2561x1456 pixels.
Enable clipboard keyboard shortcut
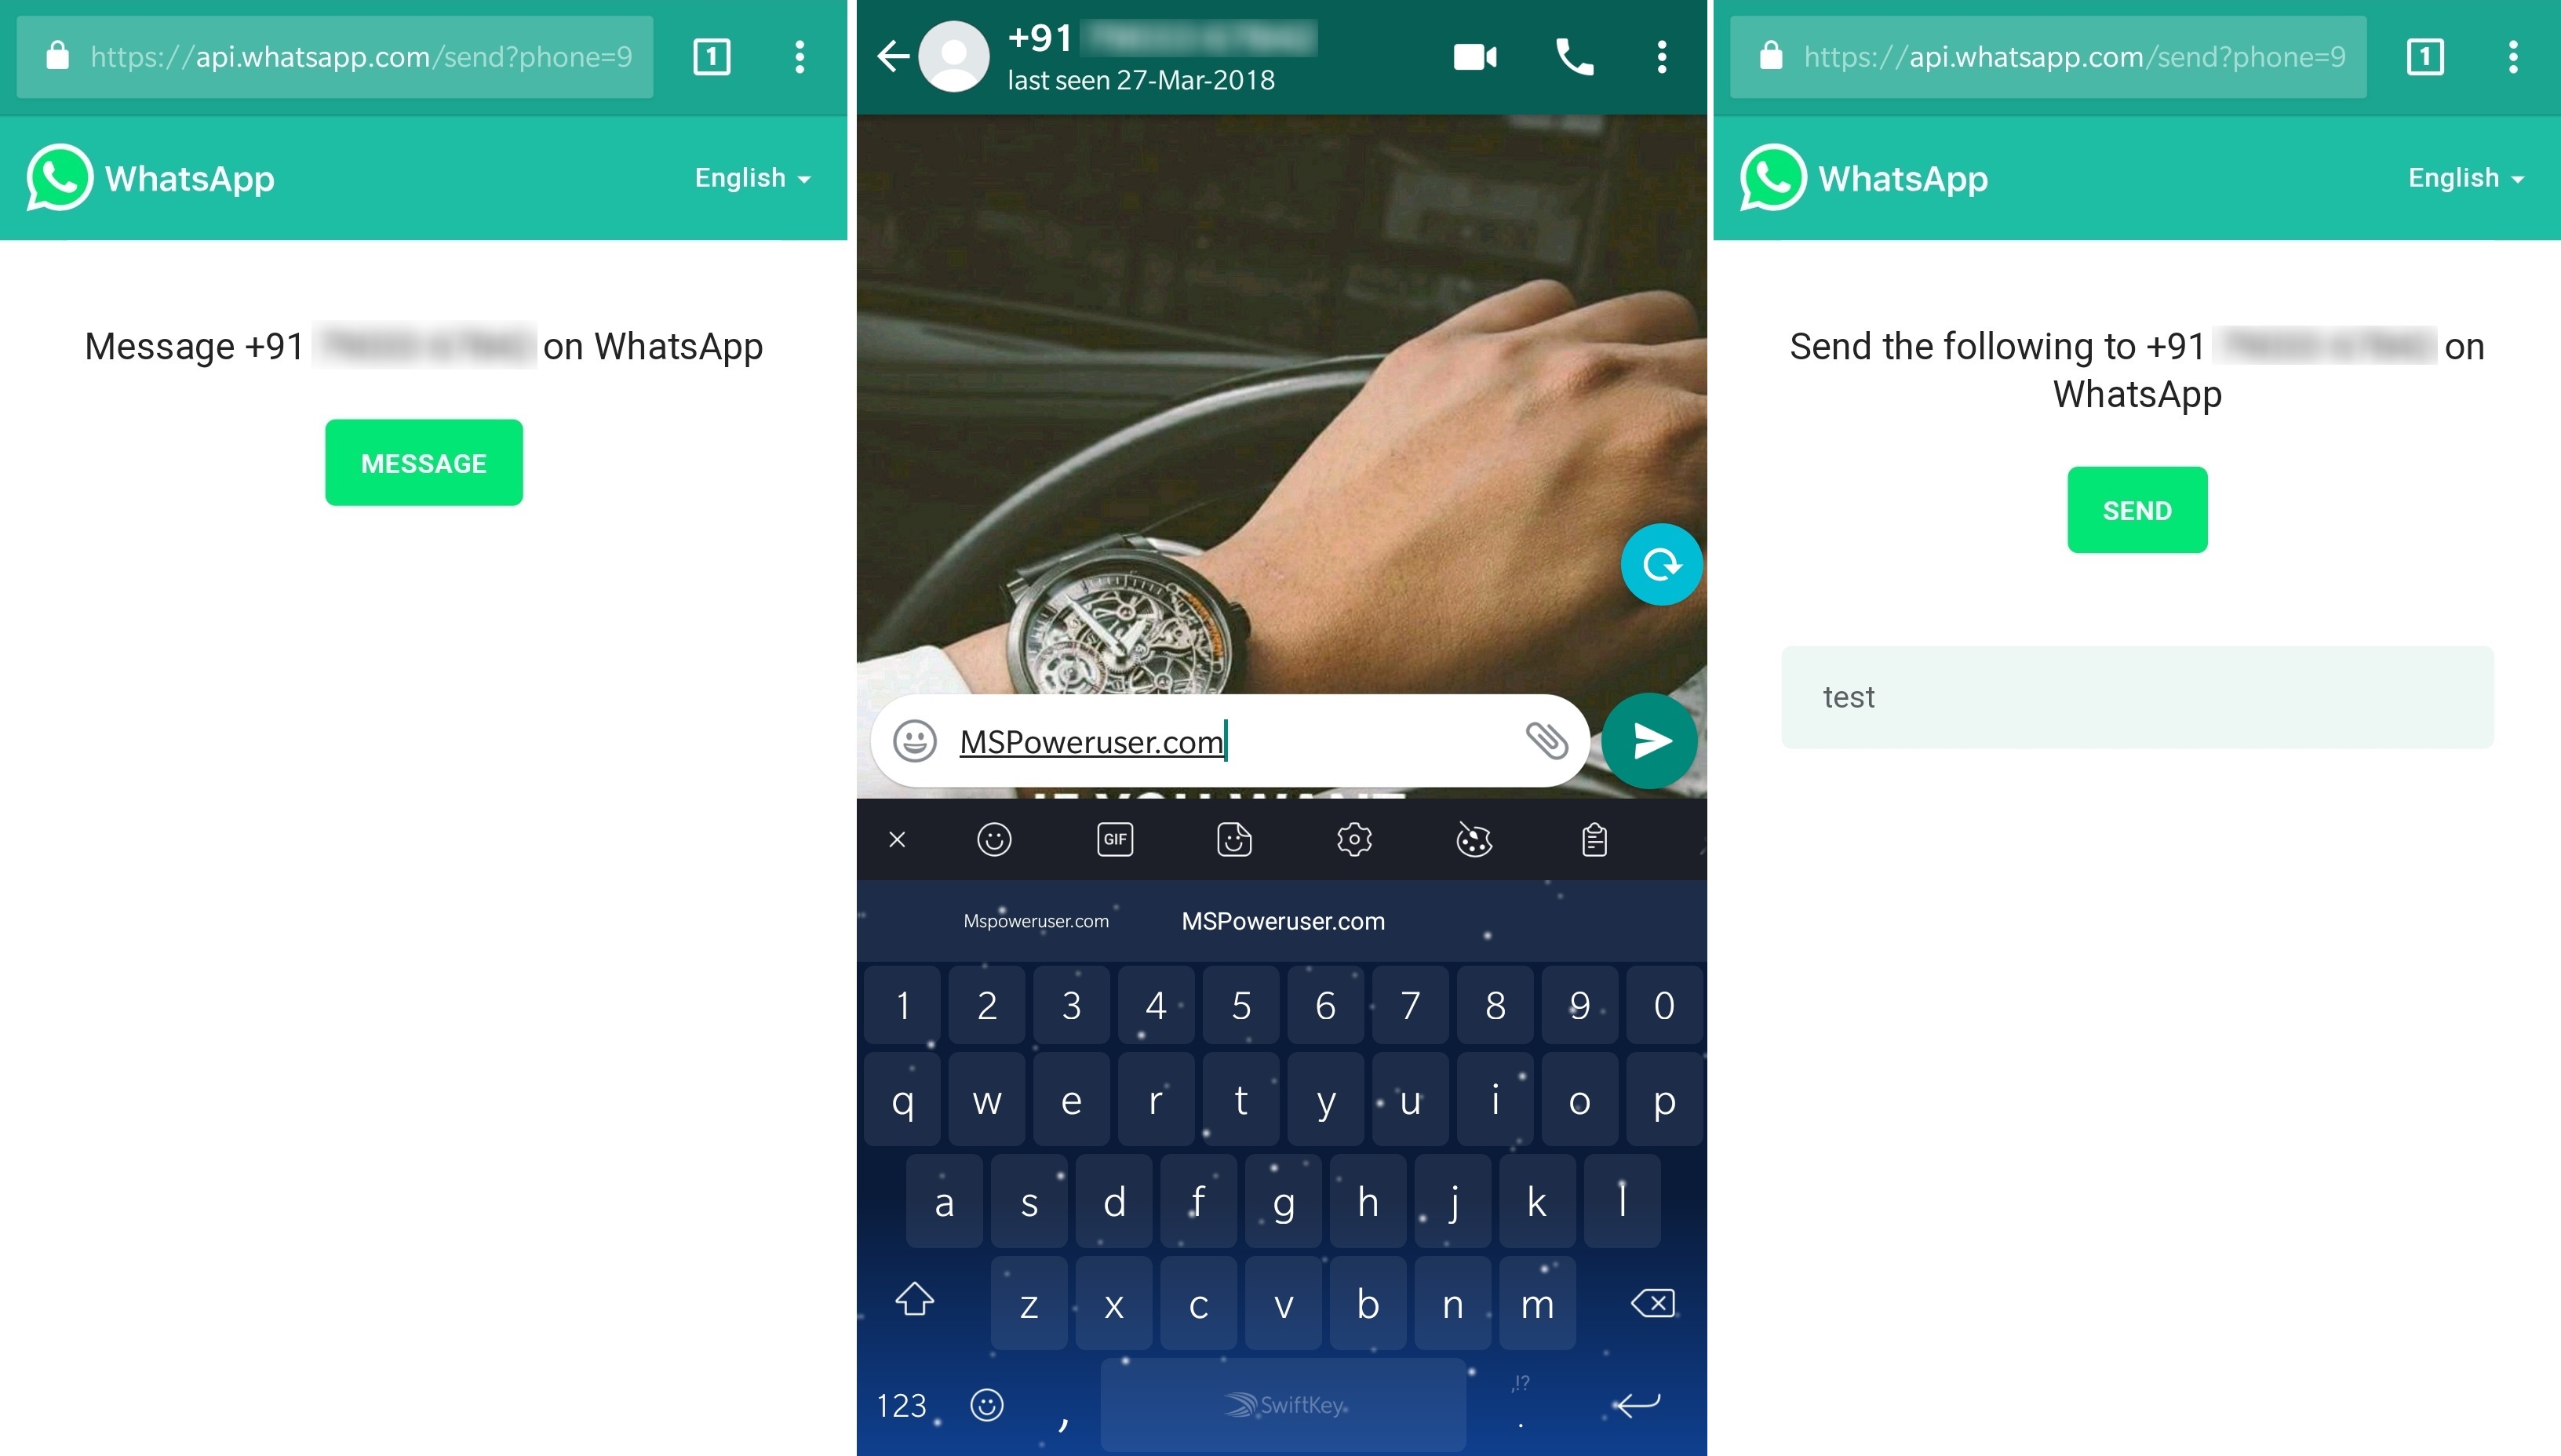1590,840
